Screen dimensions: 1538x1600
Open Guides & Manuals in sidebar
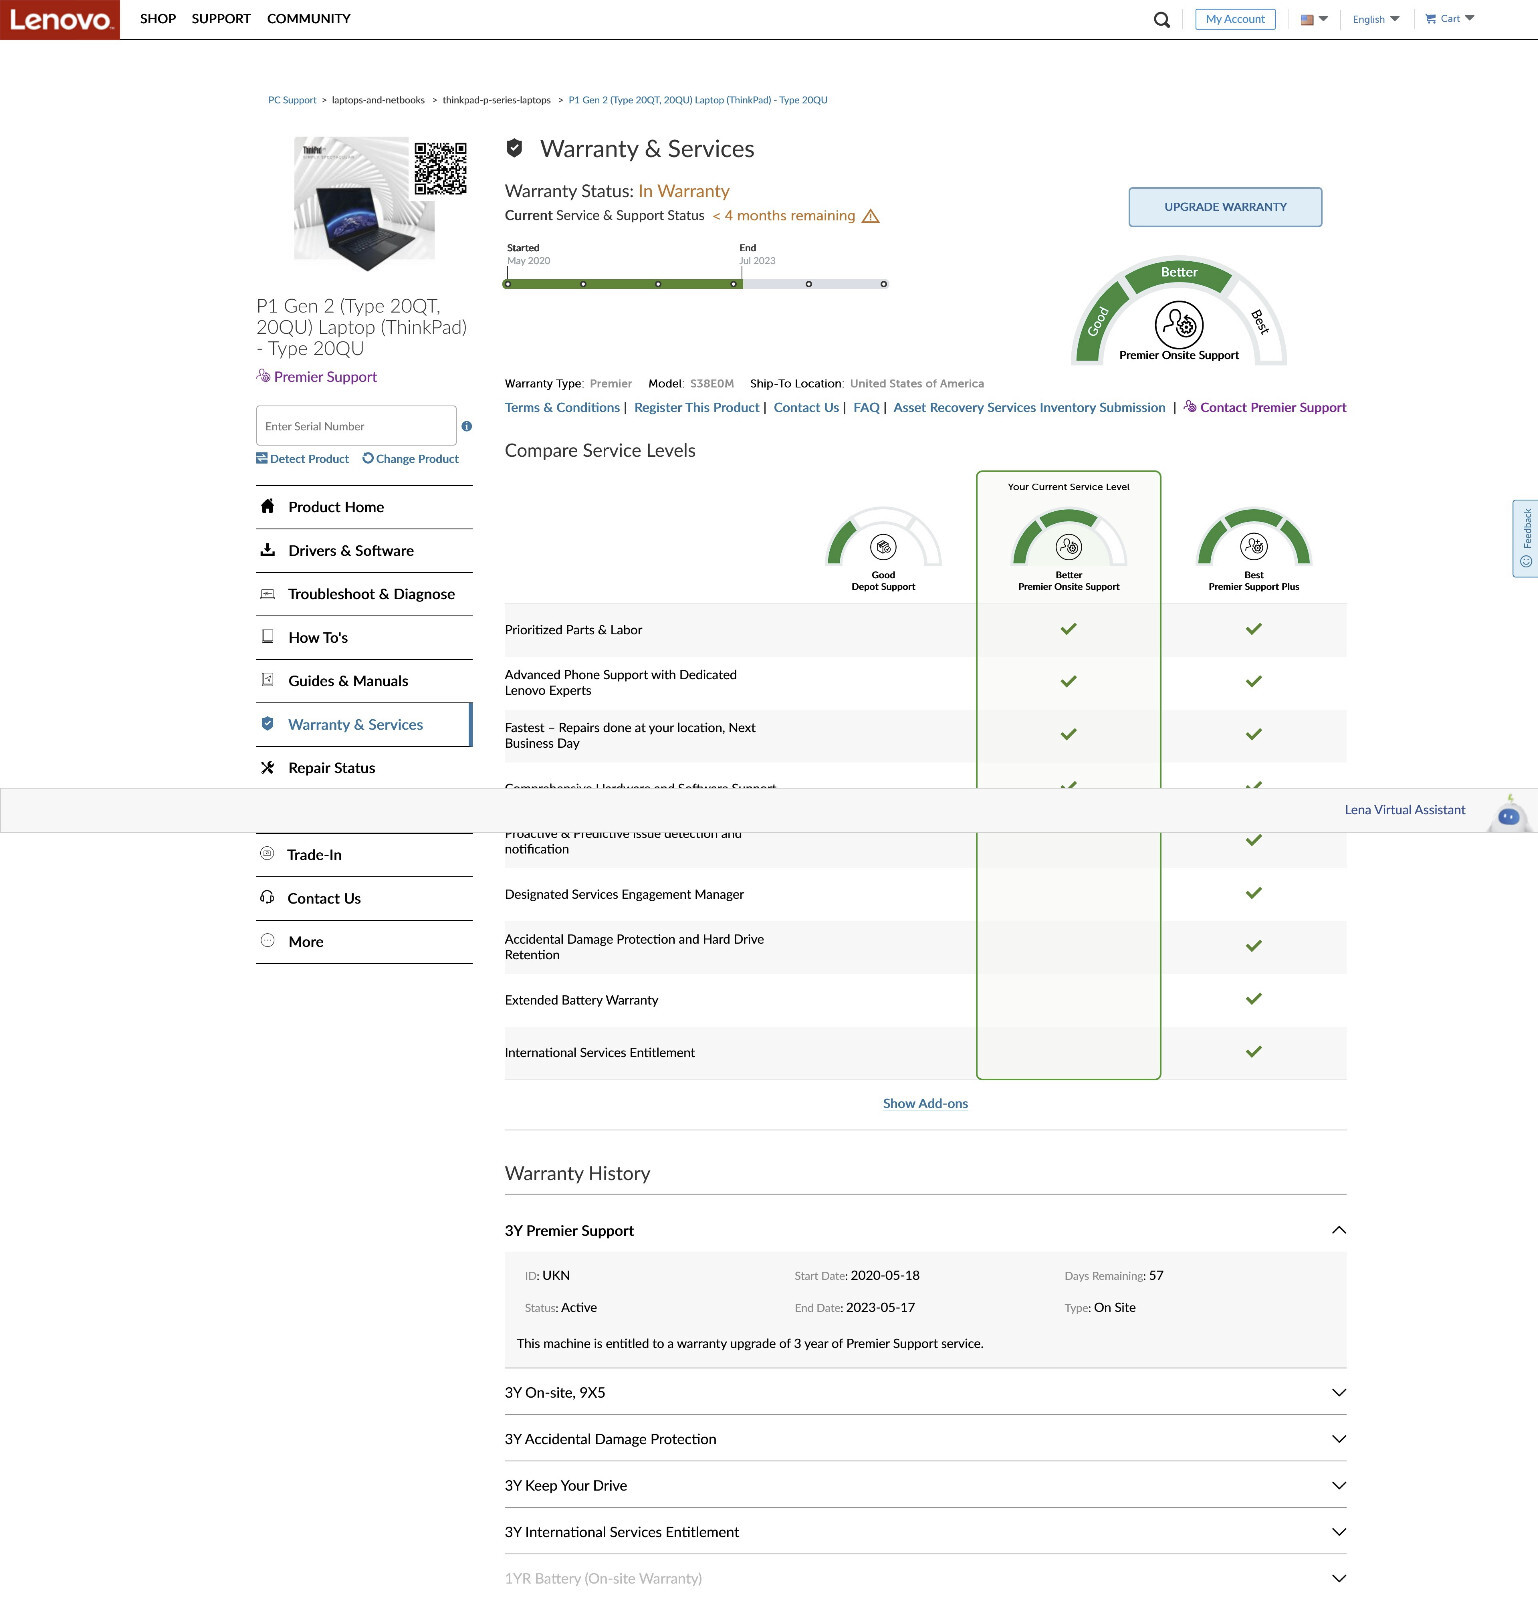coord(364,681)
